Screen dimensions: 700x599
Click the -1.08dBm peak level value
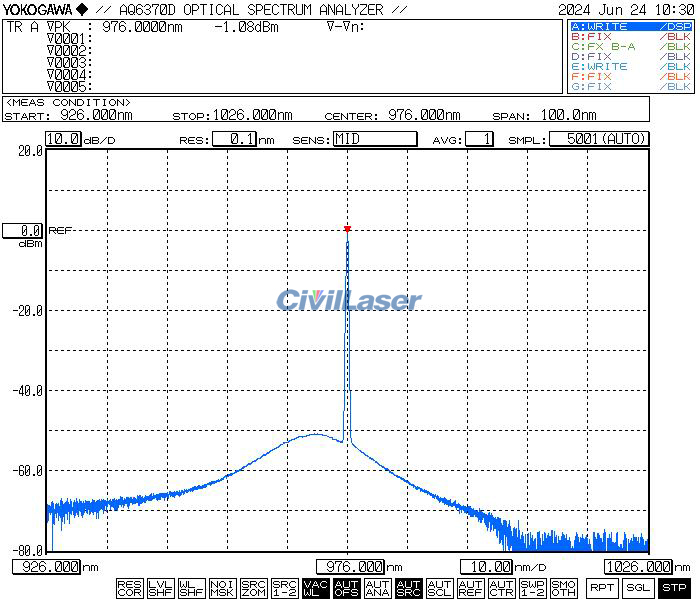pos(246,27)
